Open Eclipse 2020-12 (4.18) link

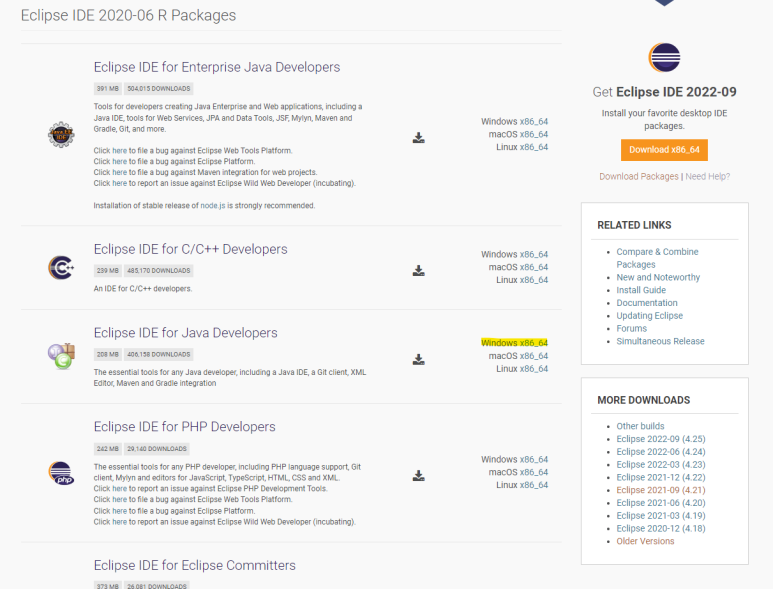tap(661, 528)
